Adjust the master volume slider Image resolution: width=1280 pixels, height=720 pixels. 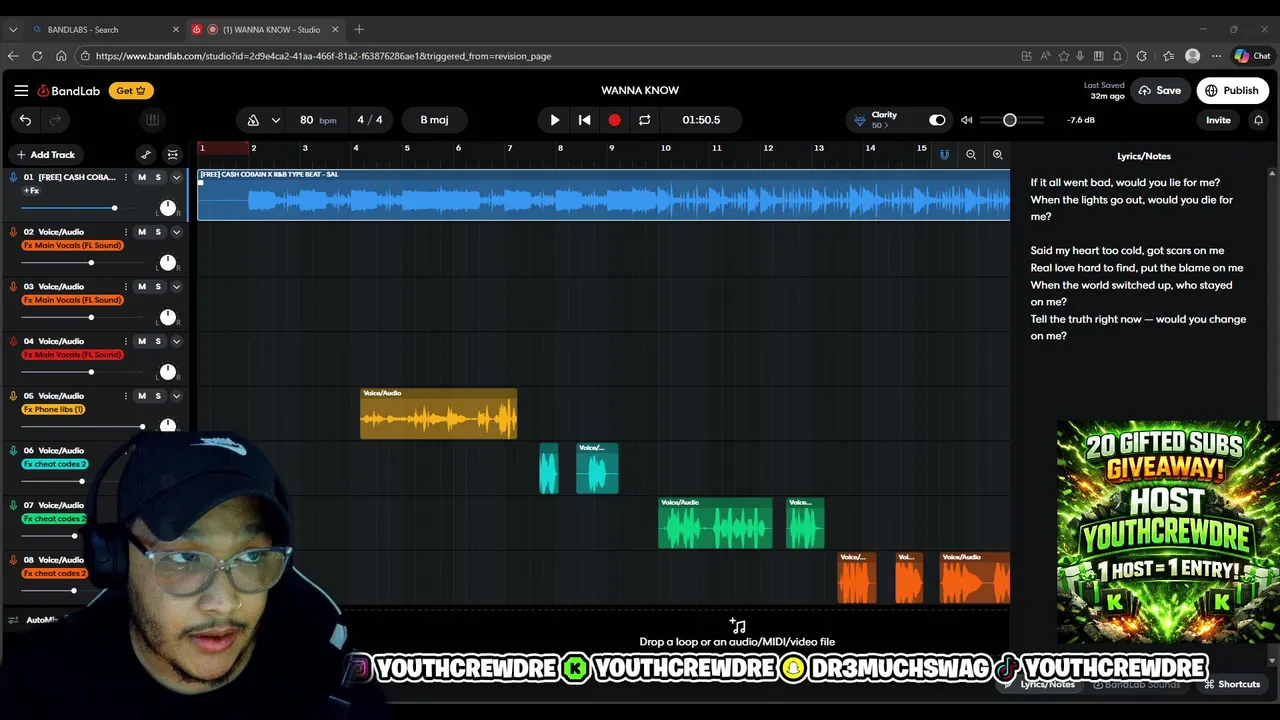click(x=1010, y=120)
